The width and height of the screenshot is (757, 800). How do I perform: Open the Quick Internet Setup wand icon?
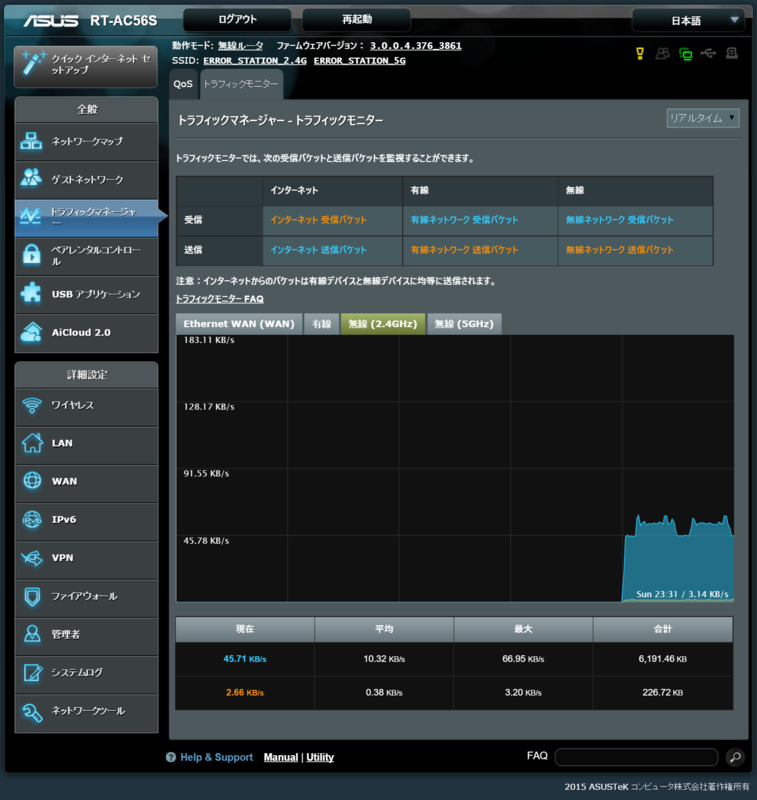click(x=33, y=64)
